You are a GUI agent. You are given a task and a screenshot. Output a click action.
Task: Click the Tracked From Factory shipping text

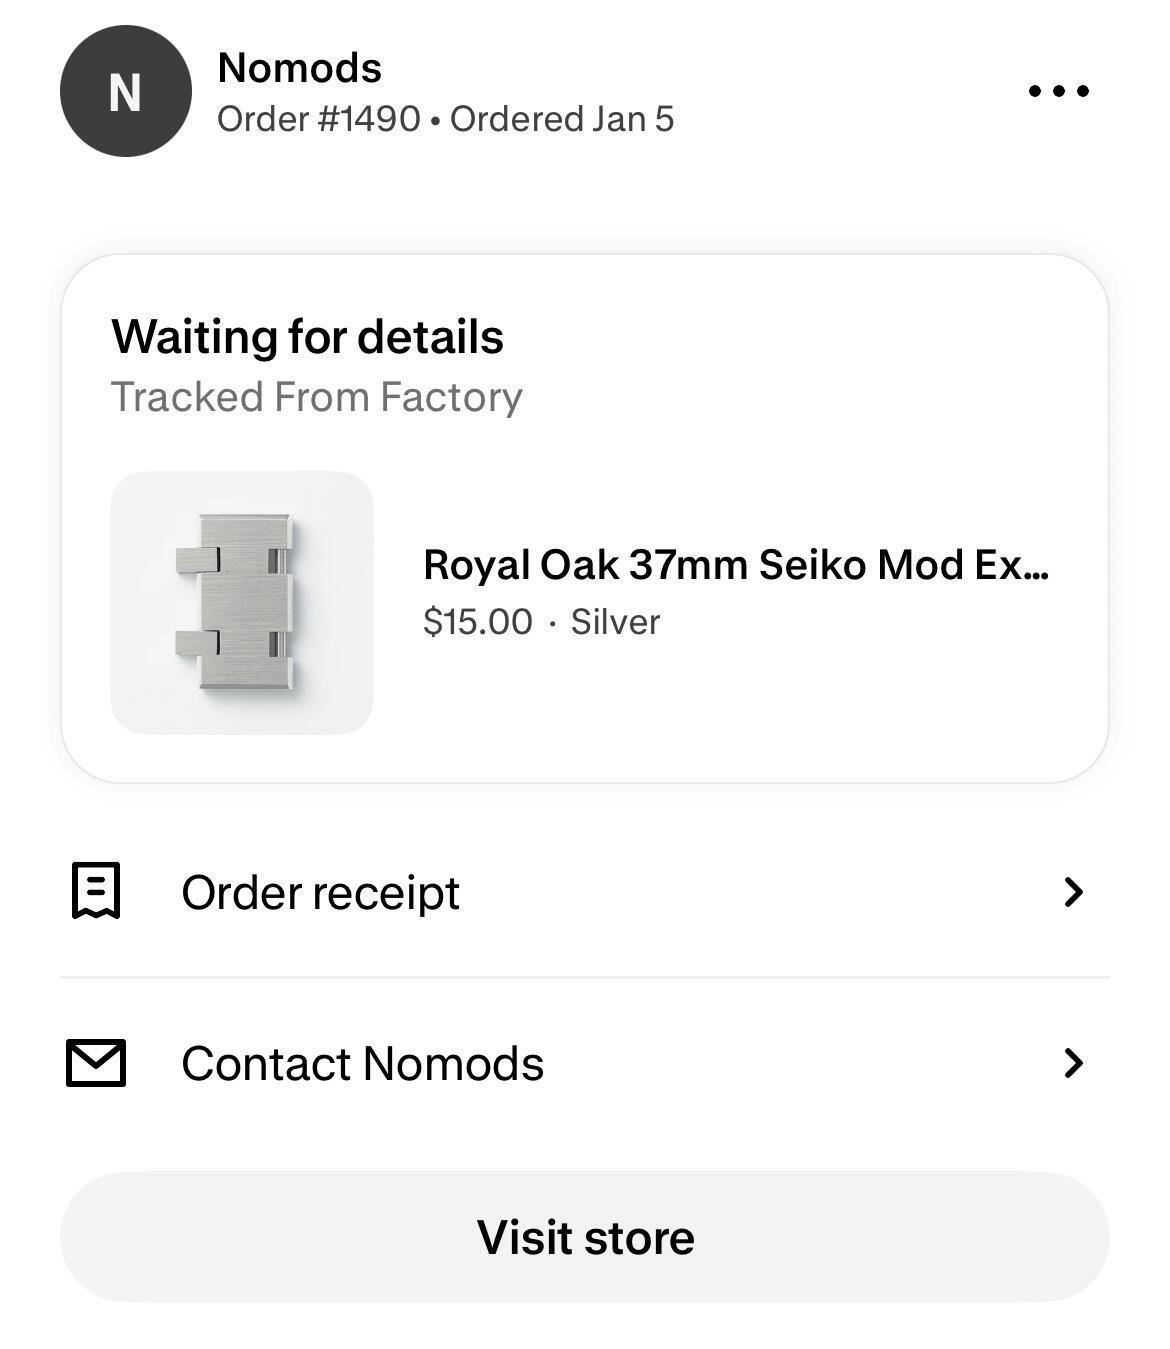point(316,397)
